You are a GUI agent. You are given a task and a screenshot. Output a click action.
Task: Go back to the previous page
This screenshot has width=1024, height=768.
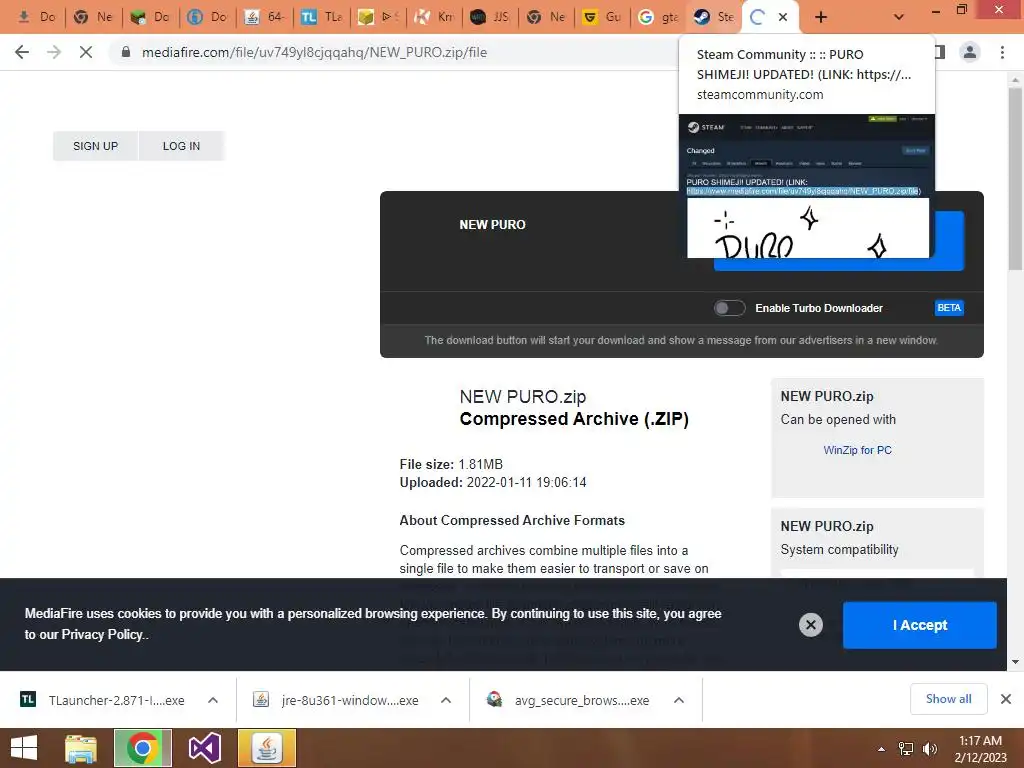pos(22,52)
